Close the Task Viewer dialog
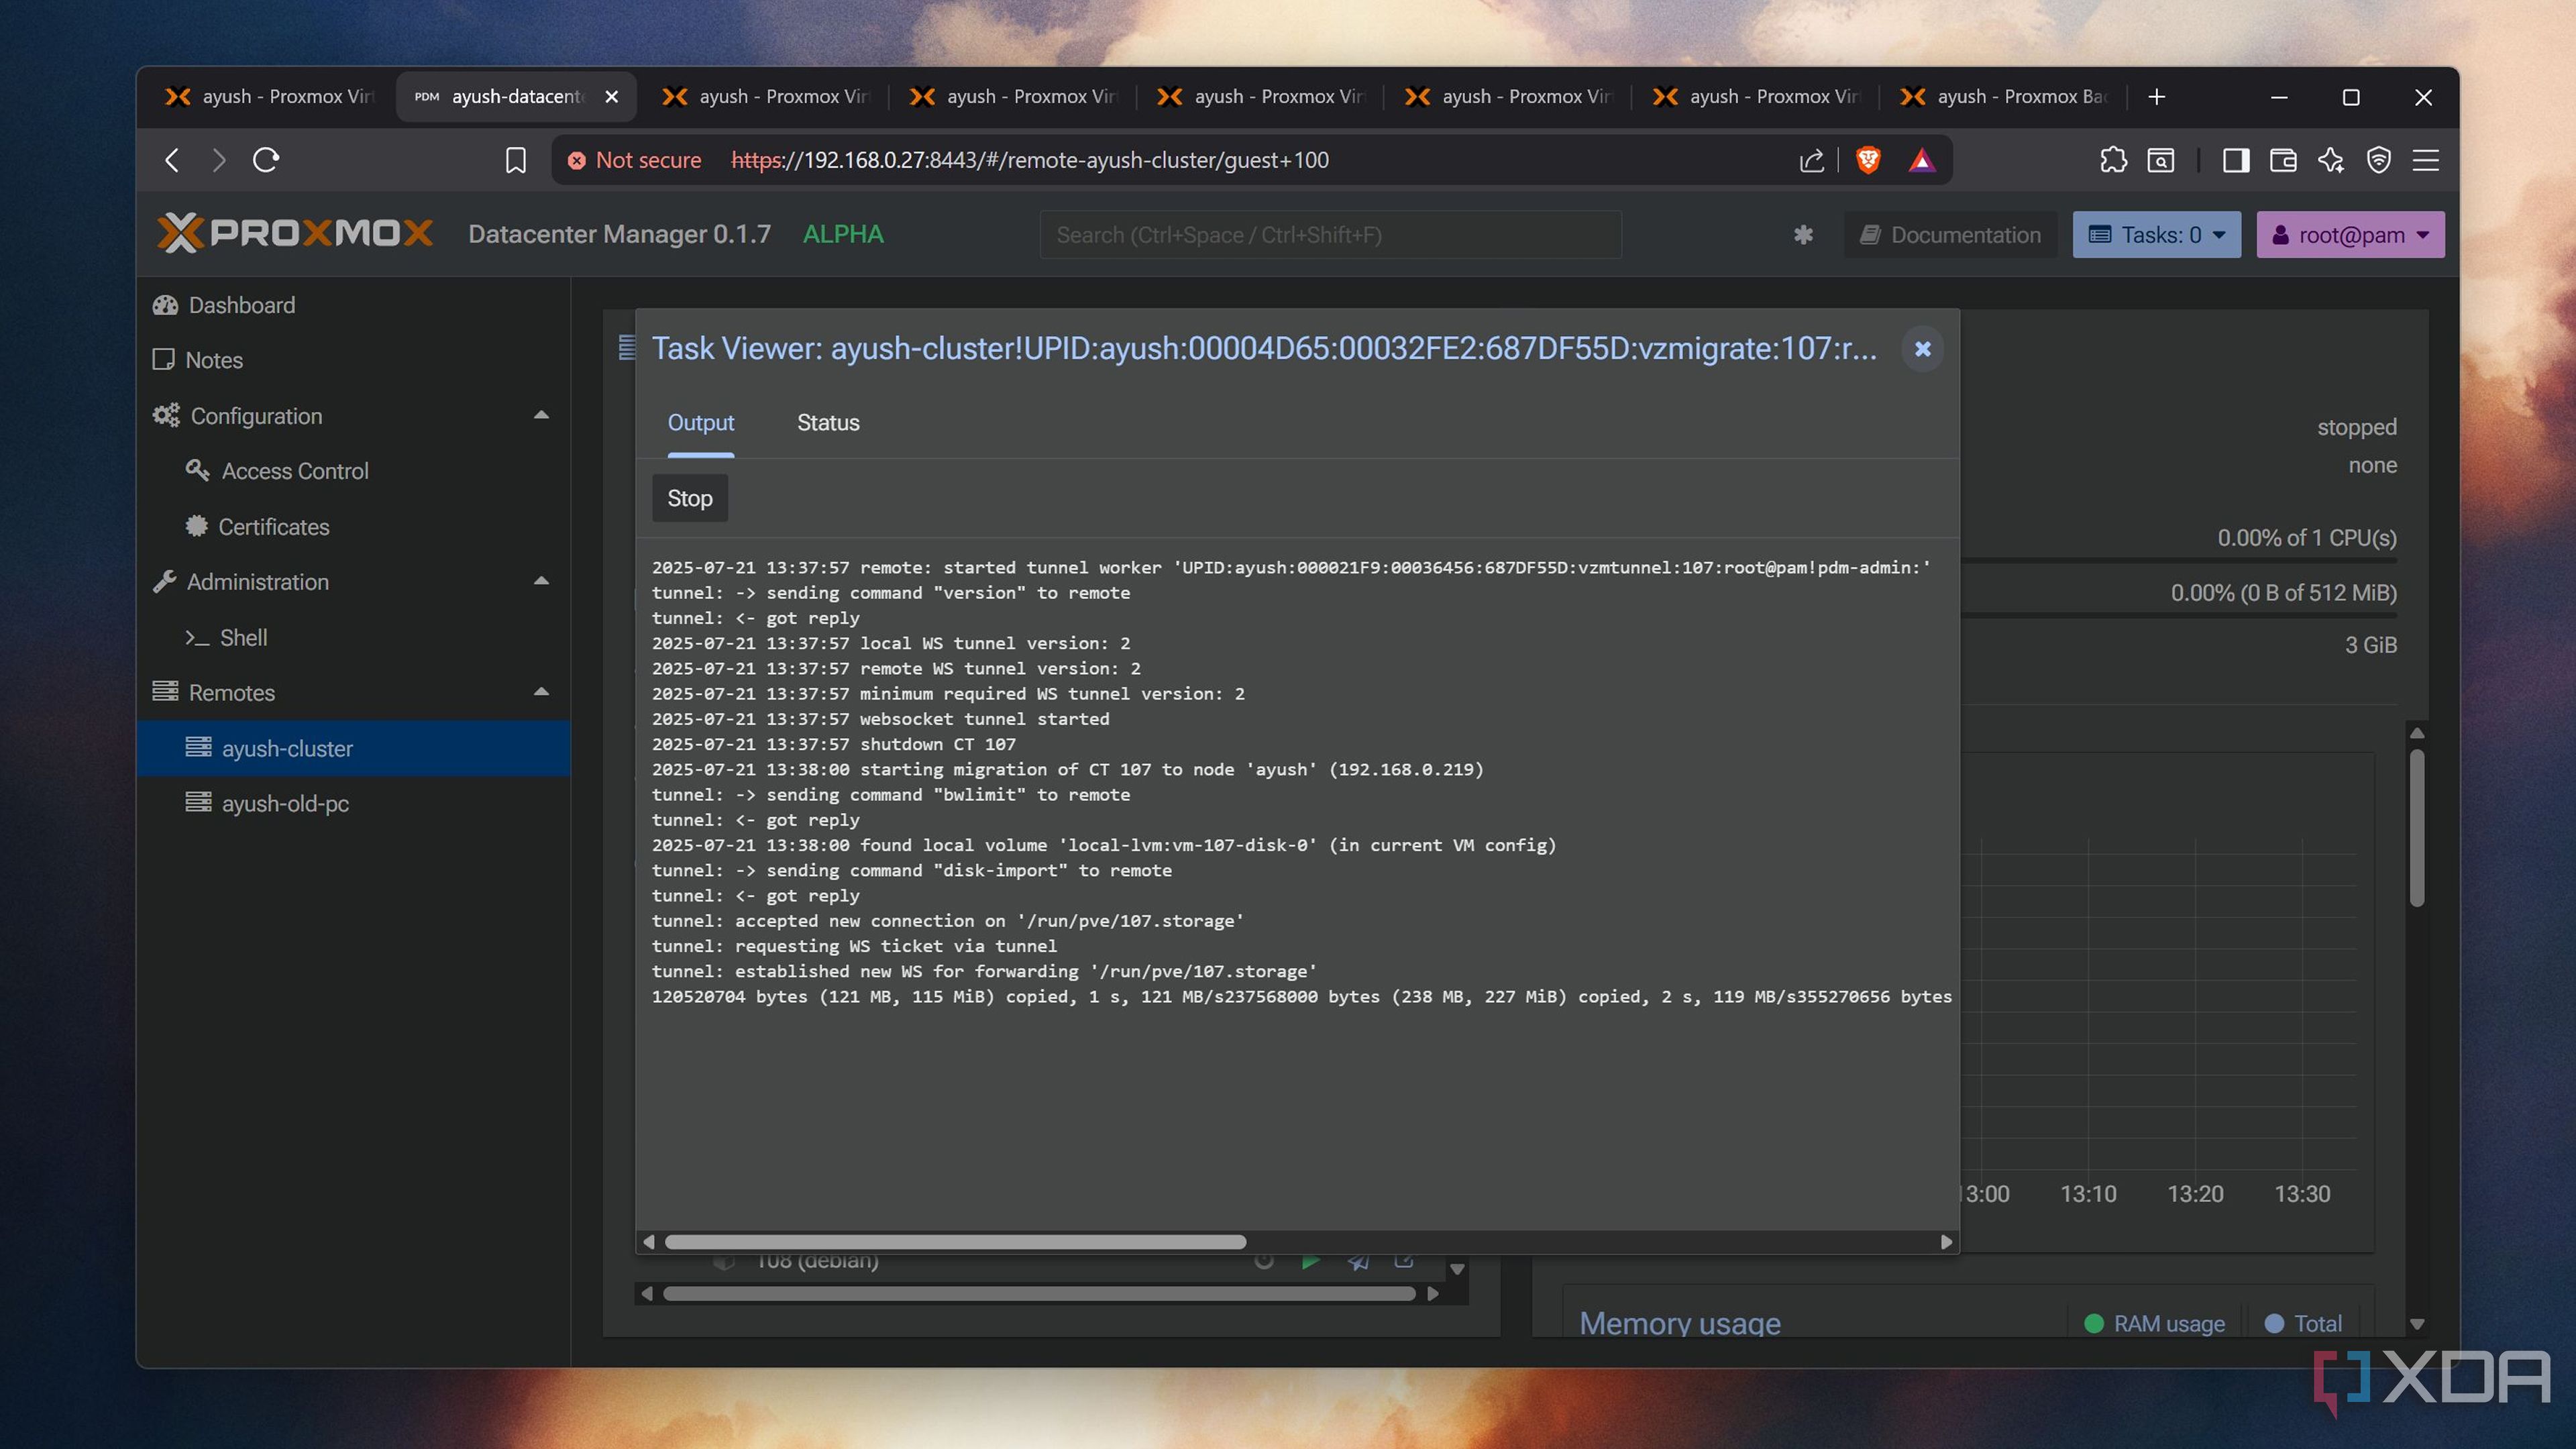Image resolution: width=2576 pixels, height=1449 pixels. pos(1922,349)
